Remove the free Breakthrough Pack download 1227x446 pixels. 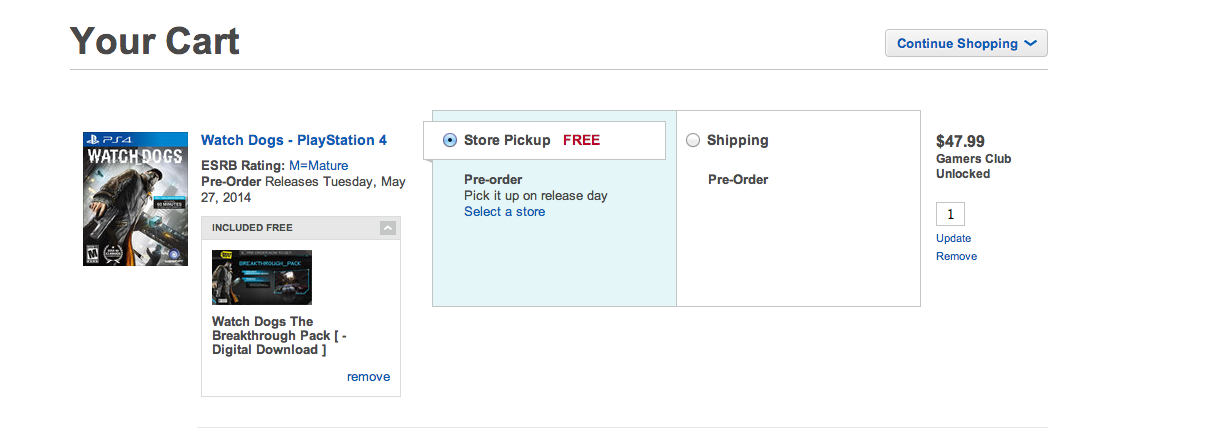[x=368, y=377]
